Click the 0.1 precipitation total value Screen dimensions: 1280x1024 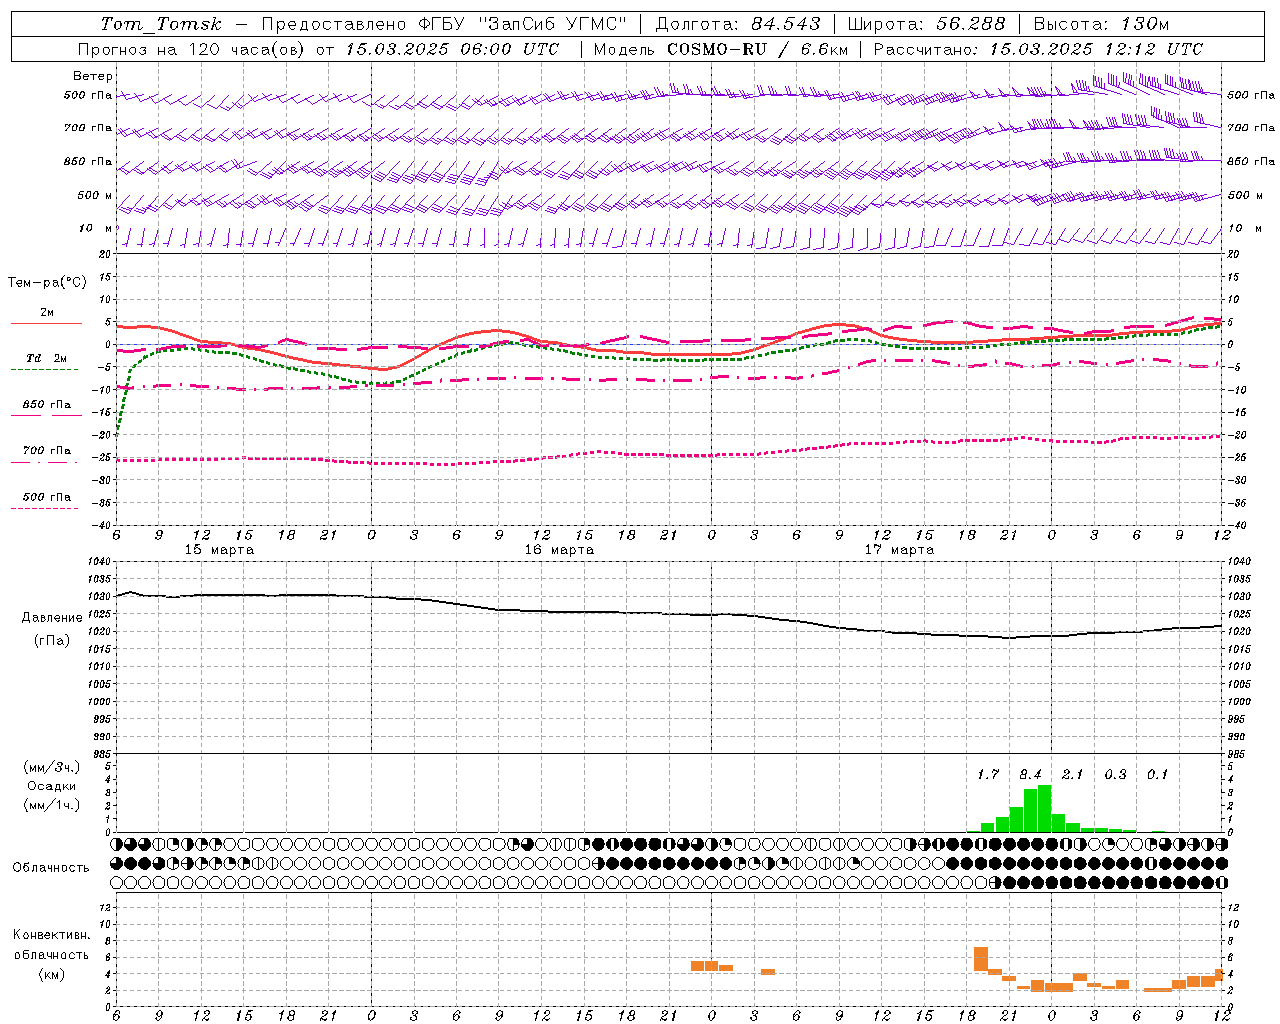click(1157, 774)
